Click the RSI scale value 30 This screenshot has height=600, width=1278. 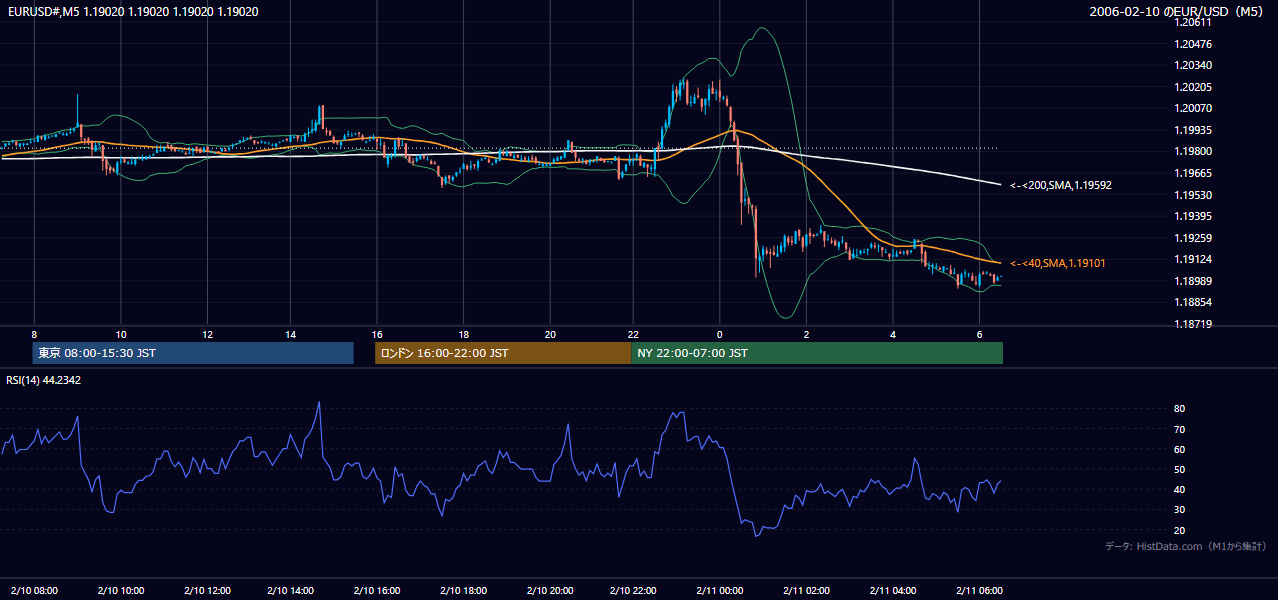(x=1180, y=510)
